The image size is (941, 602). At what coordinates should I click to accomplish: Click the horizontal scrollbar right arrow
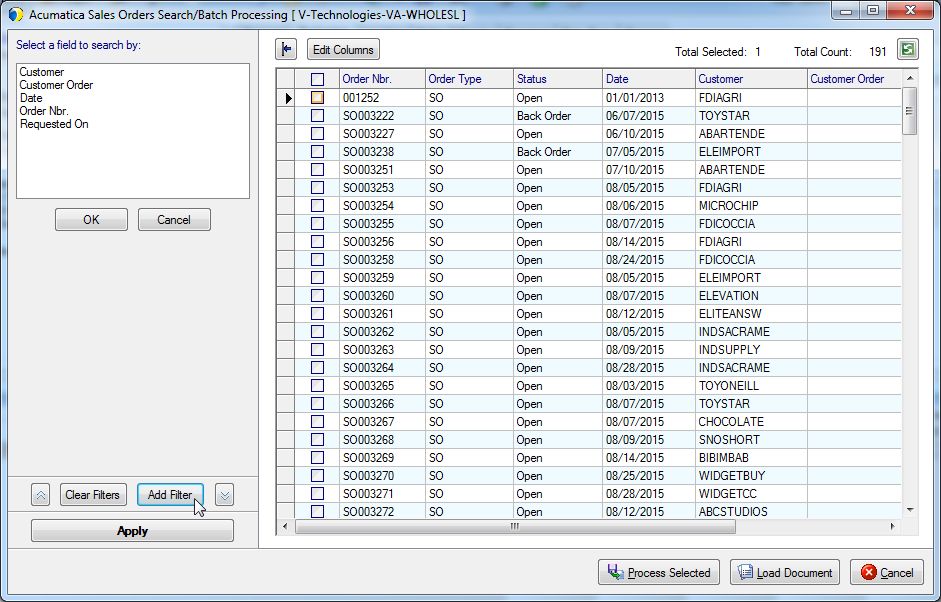tap(892, 526)
